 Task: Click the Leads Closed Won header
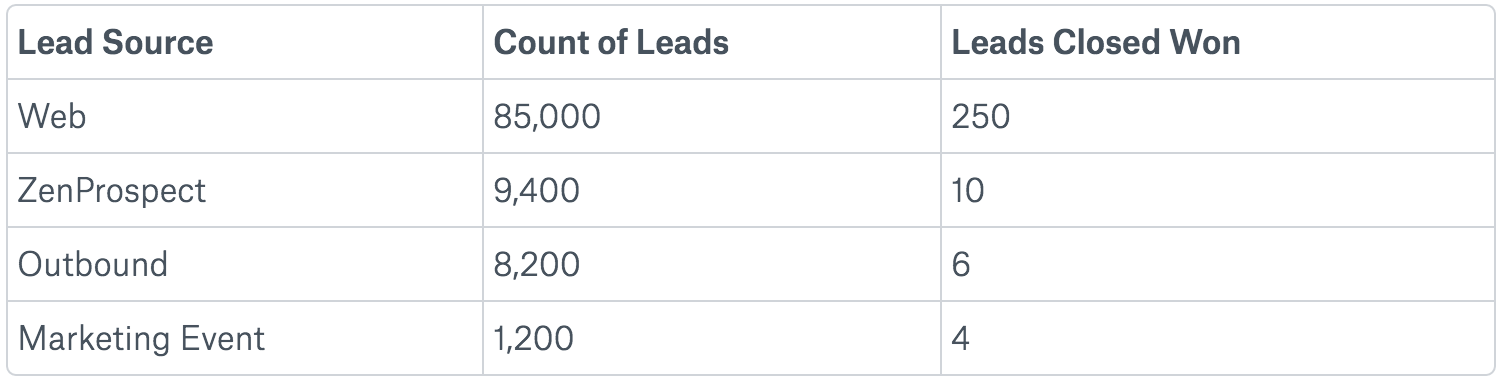[x=1096, y=42]
